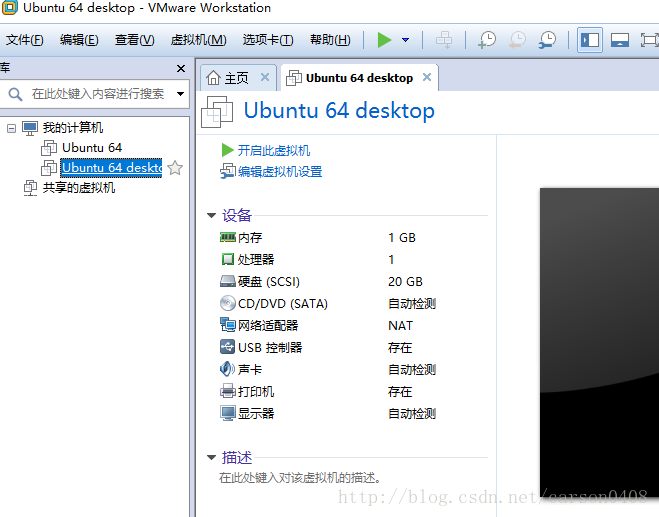
Task: Select the USB 控制器 device label
Action: tap(270, 348)
